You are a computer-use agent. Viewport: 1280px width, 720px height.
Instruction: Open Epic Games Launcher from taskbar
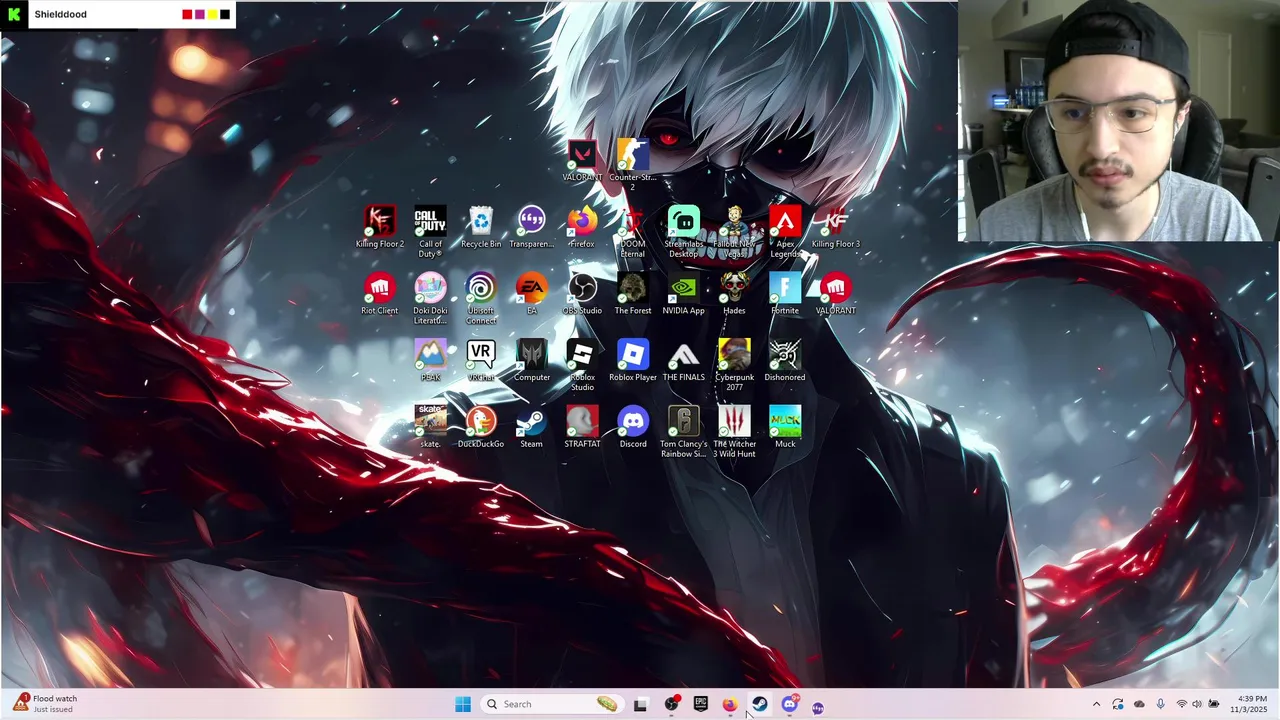click(700, 704)
